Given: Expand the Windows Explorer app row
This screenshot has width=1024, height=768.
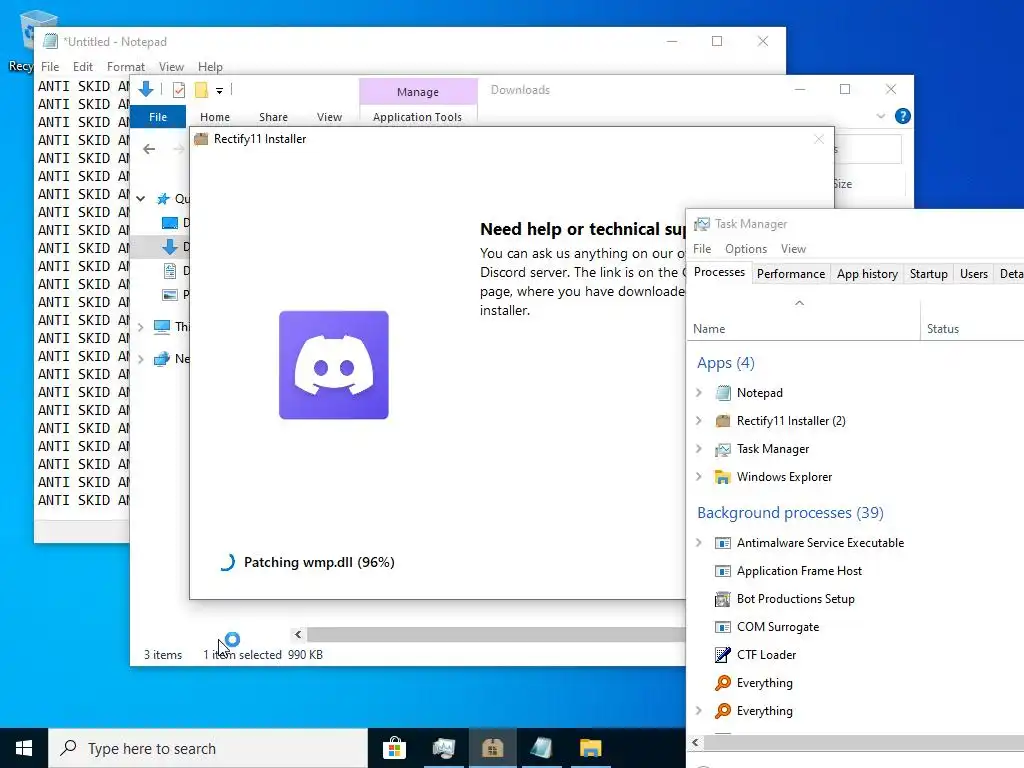Looking at the screenshot, I should click(699, 477).
